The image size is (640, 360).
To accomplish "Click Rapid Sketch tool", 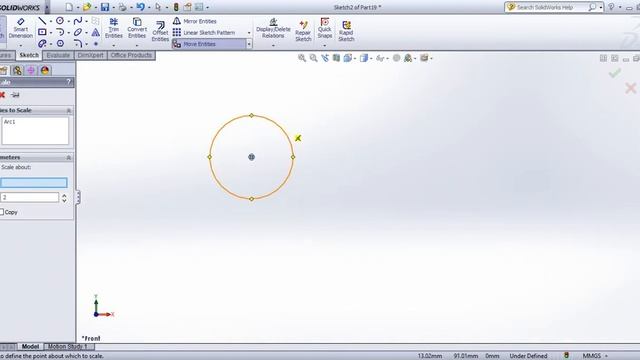I will click(346, 31).
